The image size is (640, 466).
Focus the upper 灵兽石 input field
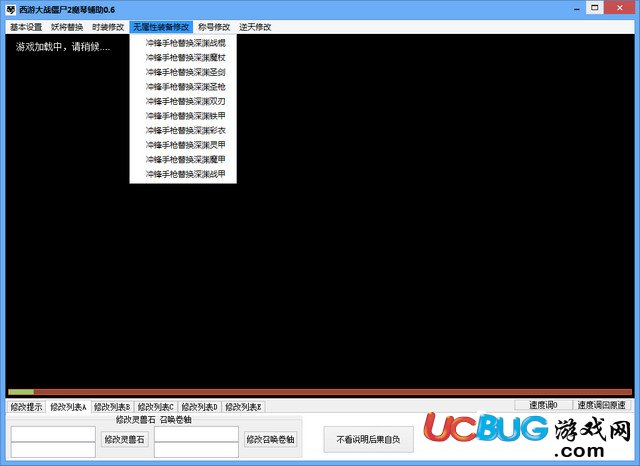pyautogui.click(x=53, y=434)
